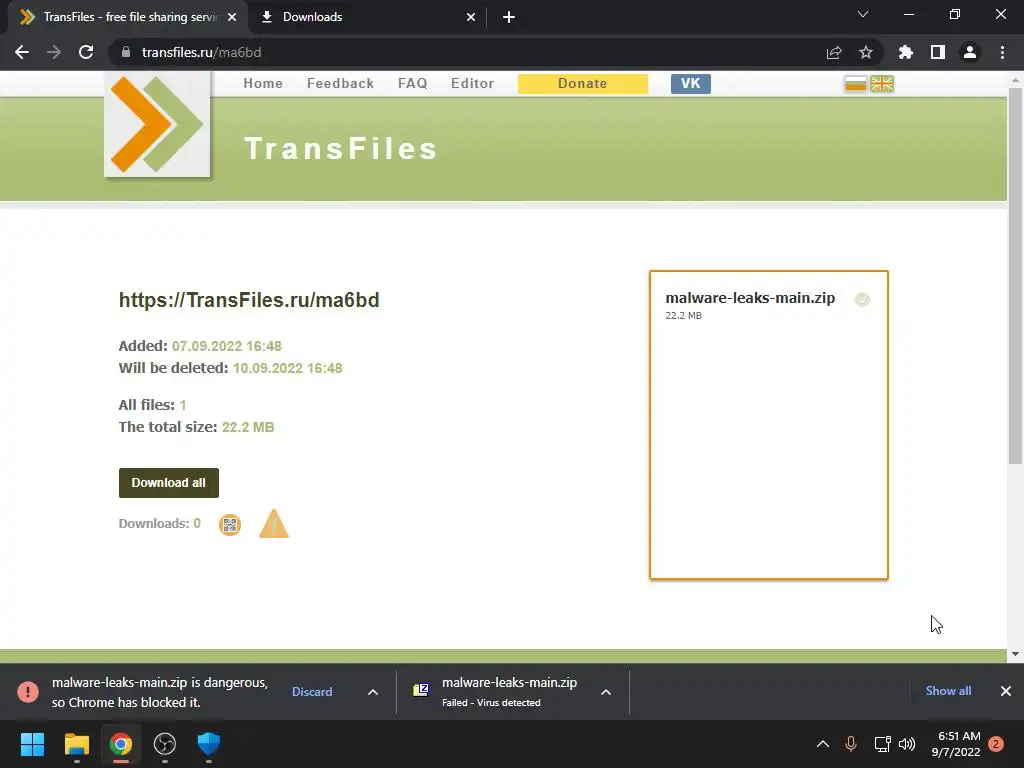Click the scrollbar down arrow
Screen dimensions: 1024x768
click(x=1015, y=654)
